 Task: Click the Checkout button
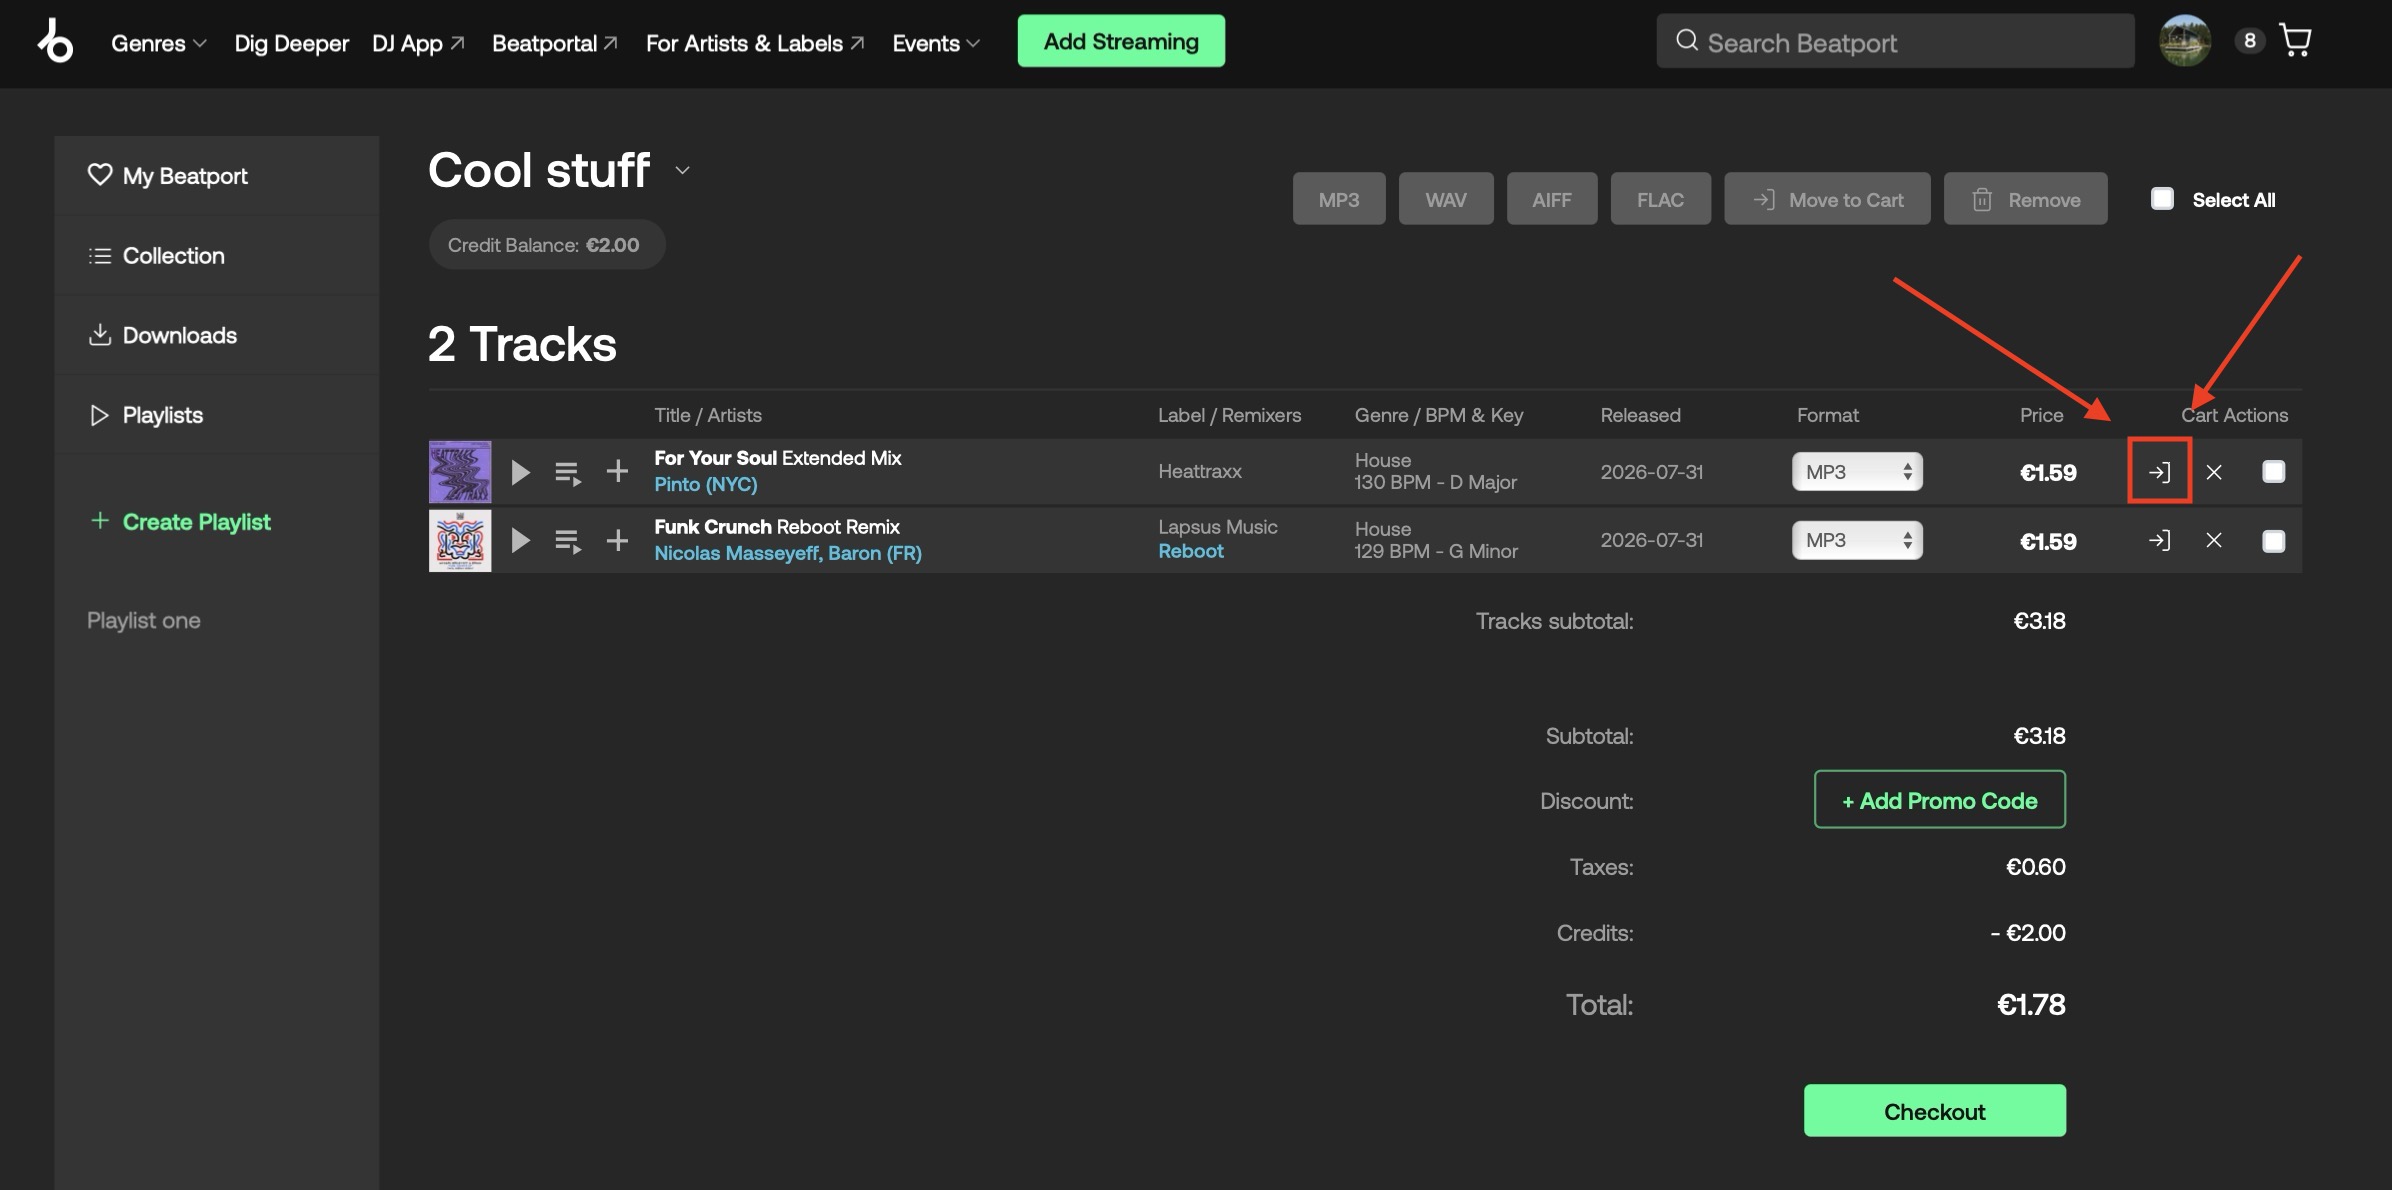(x=1935, y=1111)
